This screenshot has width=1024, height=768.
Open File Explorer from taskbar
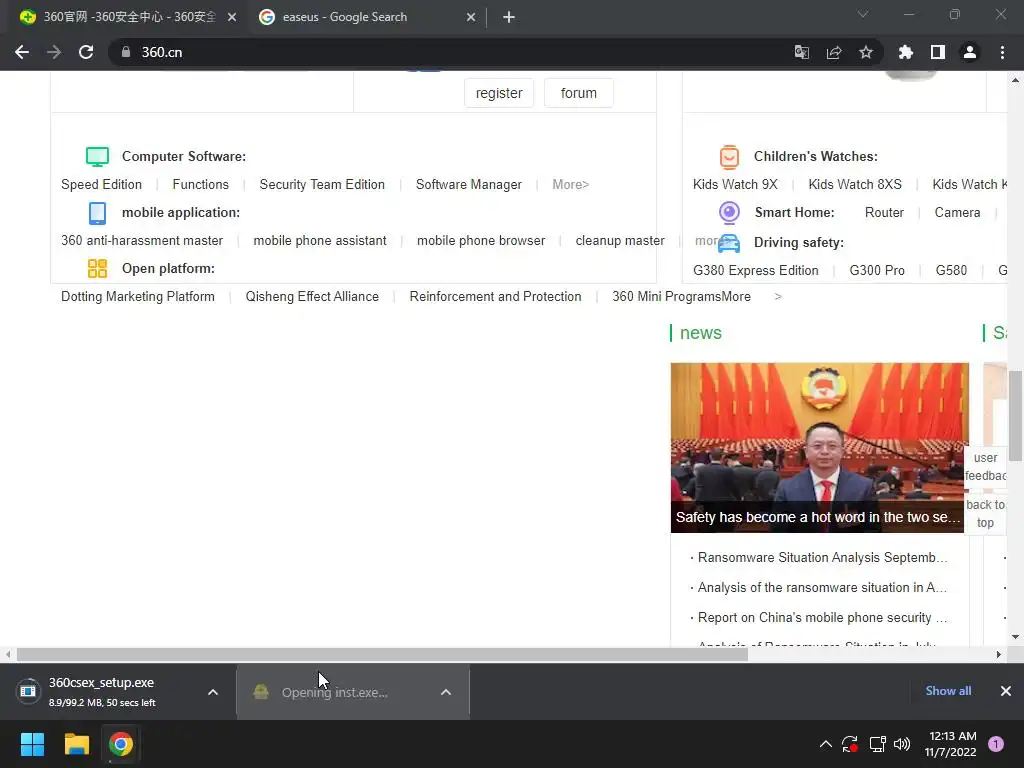click(x=76, y=744)
